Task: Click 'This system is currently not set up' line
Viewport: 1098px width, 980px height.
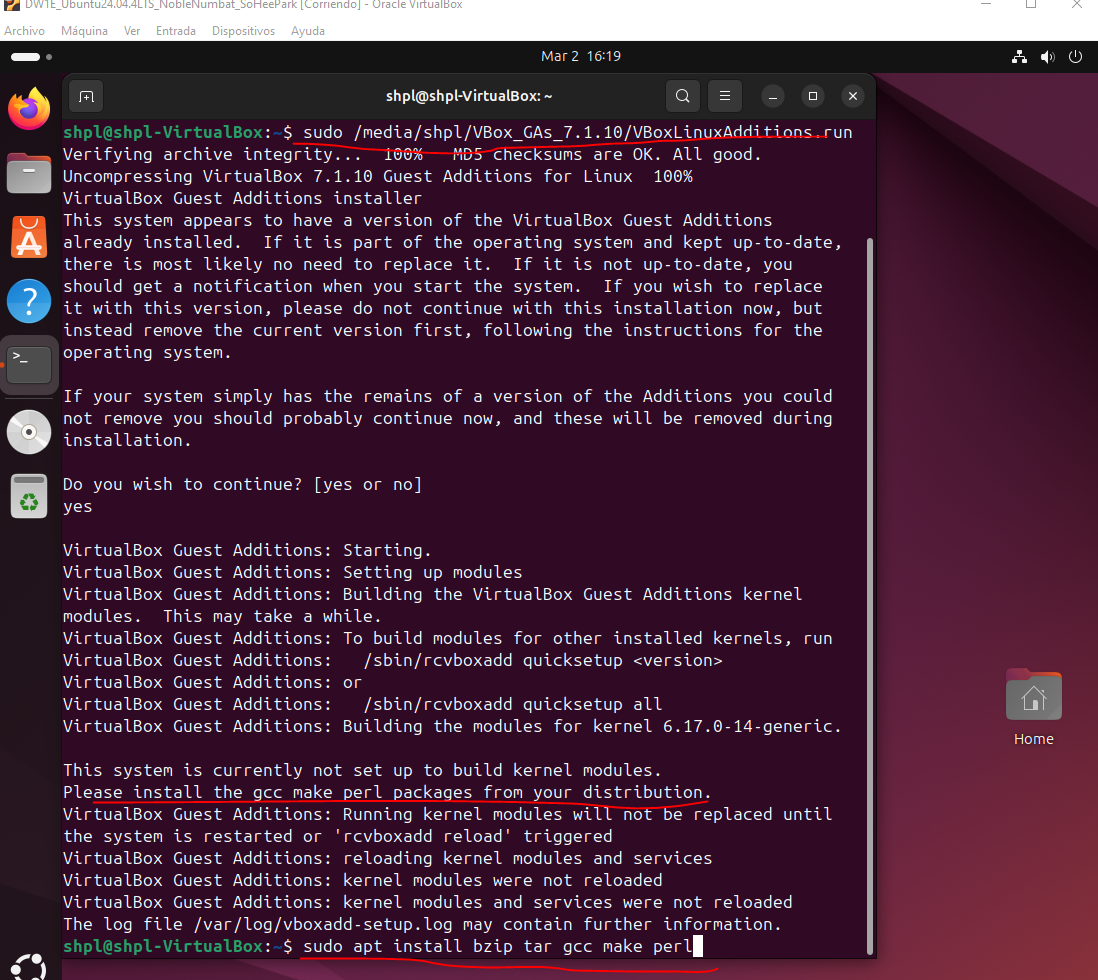Action: point(362,771)
